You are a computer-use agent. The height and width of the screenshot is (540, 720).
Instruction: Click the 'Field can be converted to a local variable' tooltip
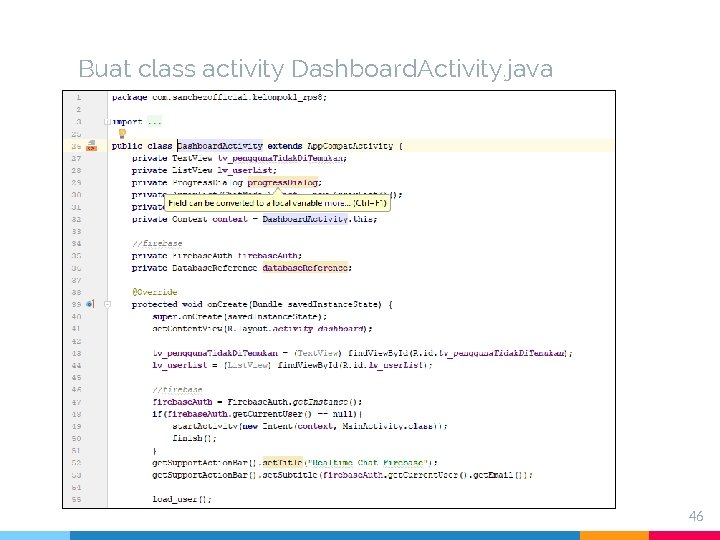point(277,203)
